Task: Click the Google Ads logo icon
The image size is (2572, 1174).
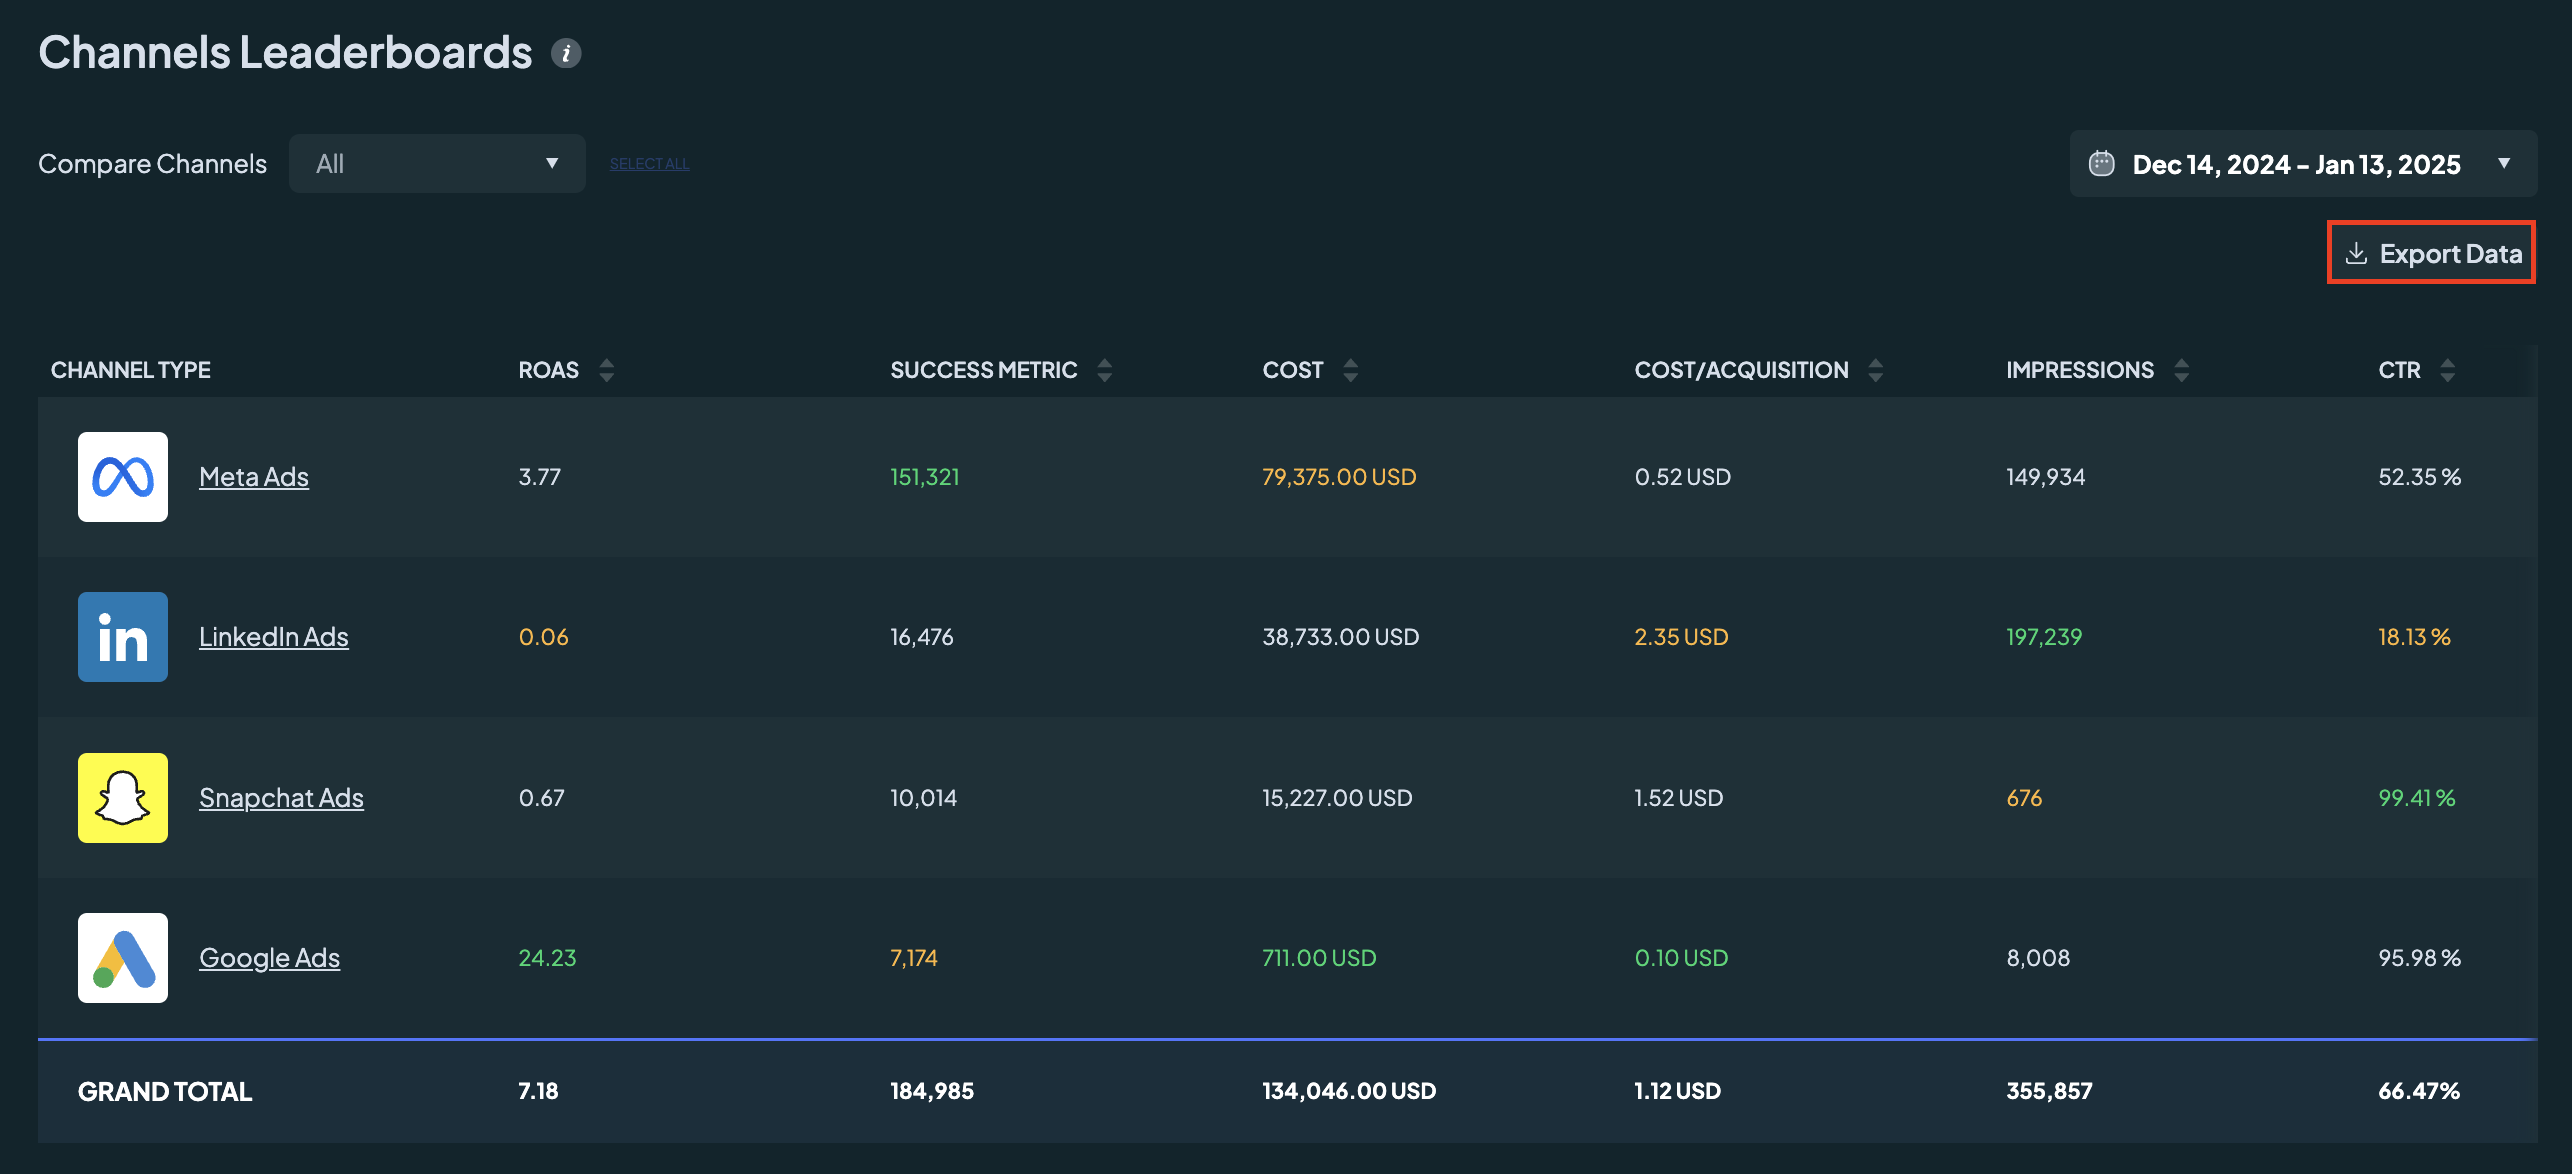Action: [123, 958]
